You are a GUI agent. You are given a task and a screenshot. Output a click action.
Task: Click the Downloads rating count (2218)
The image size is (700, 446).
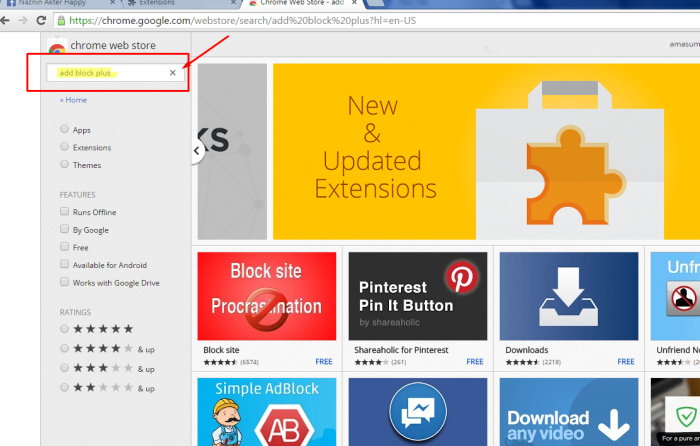point(551,362)
